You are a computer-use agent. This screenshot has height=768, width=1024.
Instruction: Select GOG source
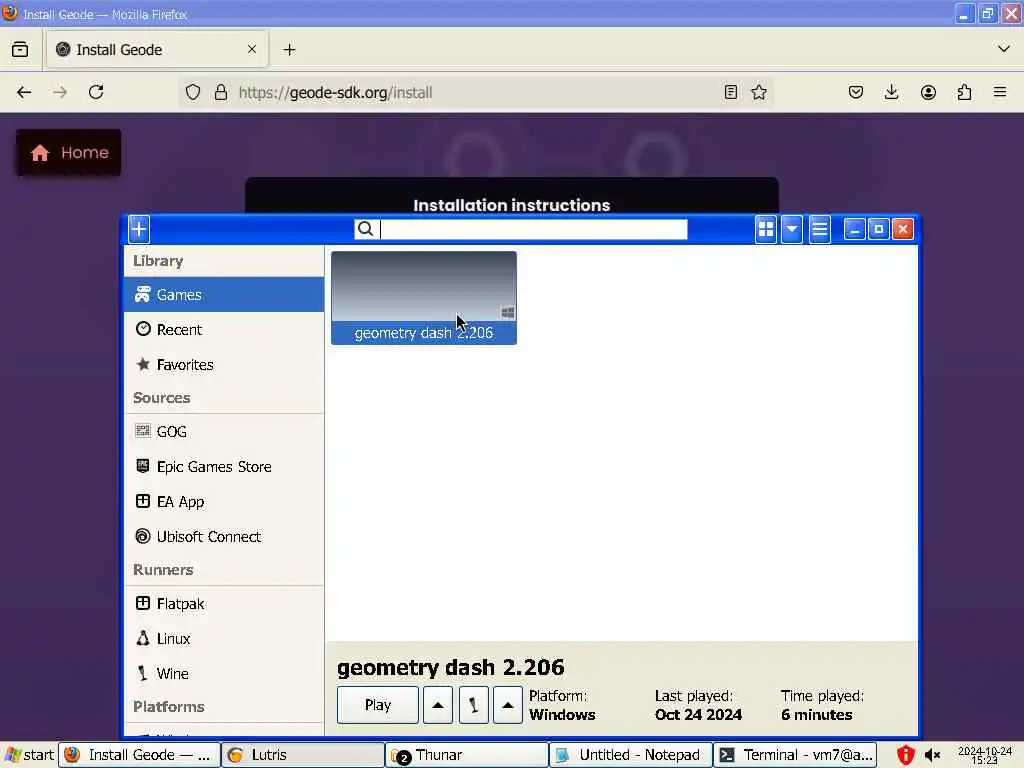click(x=223, y=432)
